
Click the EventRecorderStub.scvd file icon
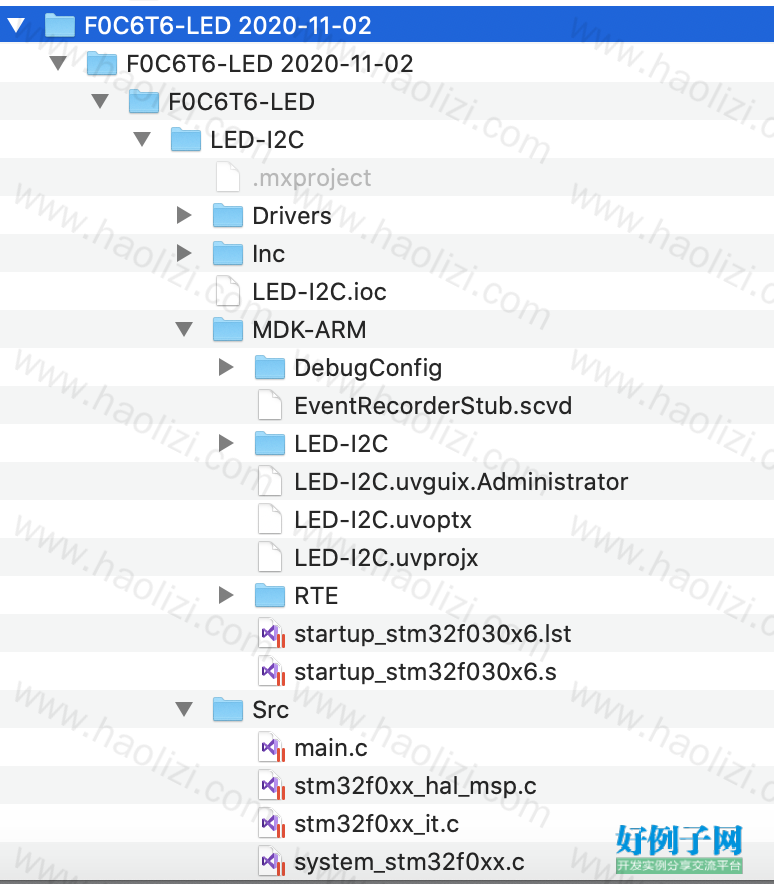pos(270,405)
